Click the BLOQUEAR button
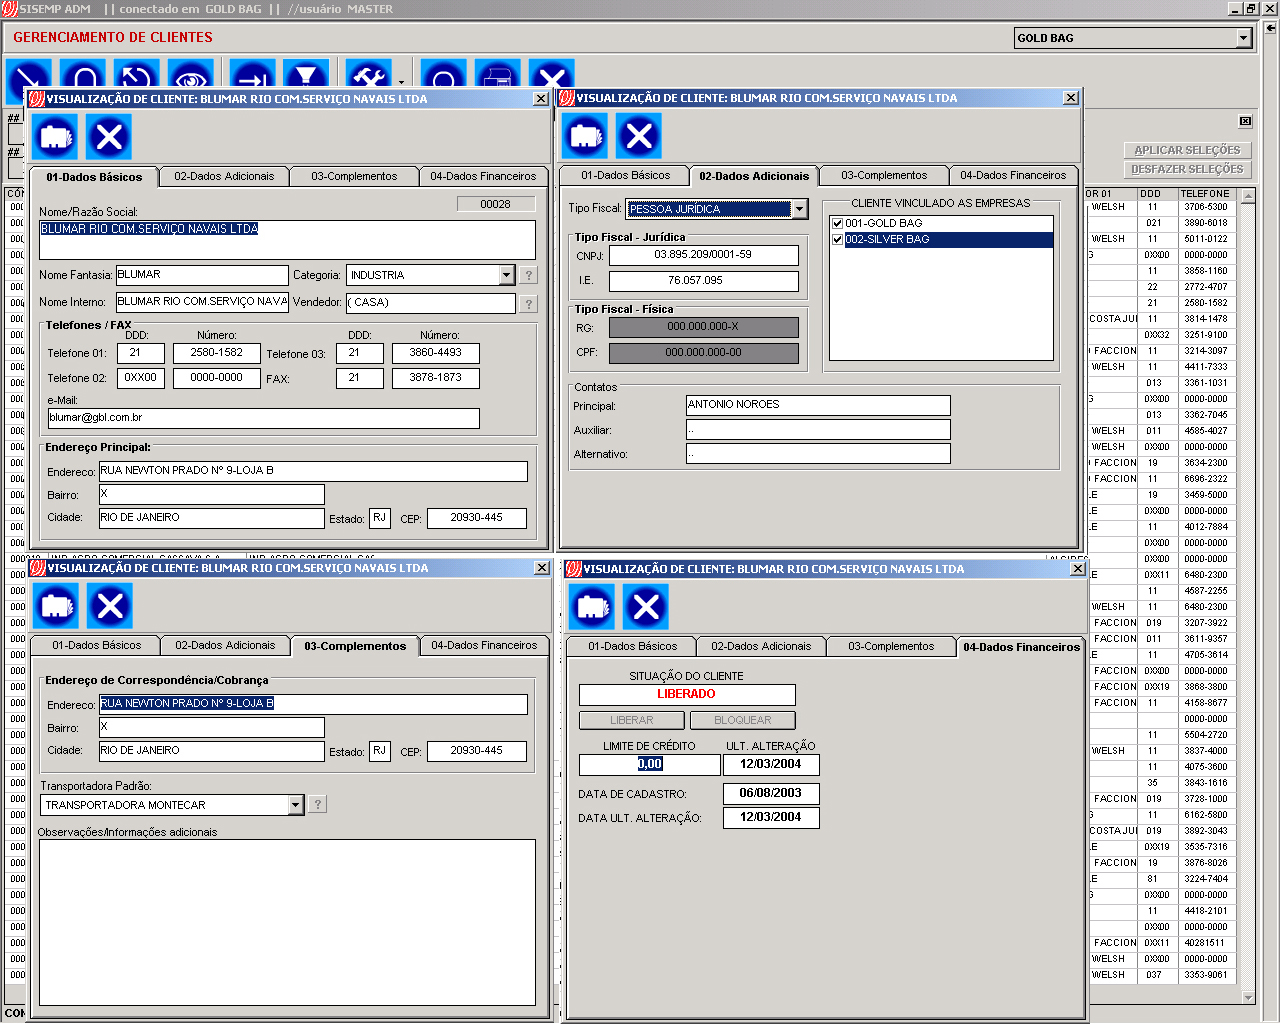Viewport: 1280px width, 1024px height. pyautogui.click(x=743, y=720)
